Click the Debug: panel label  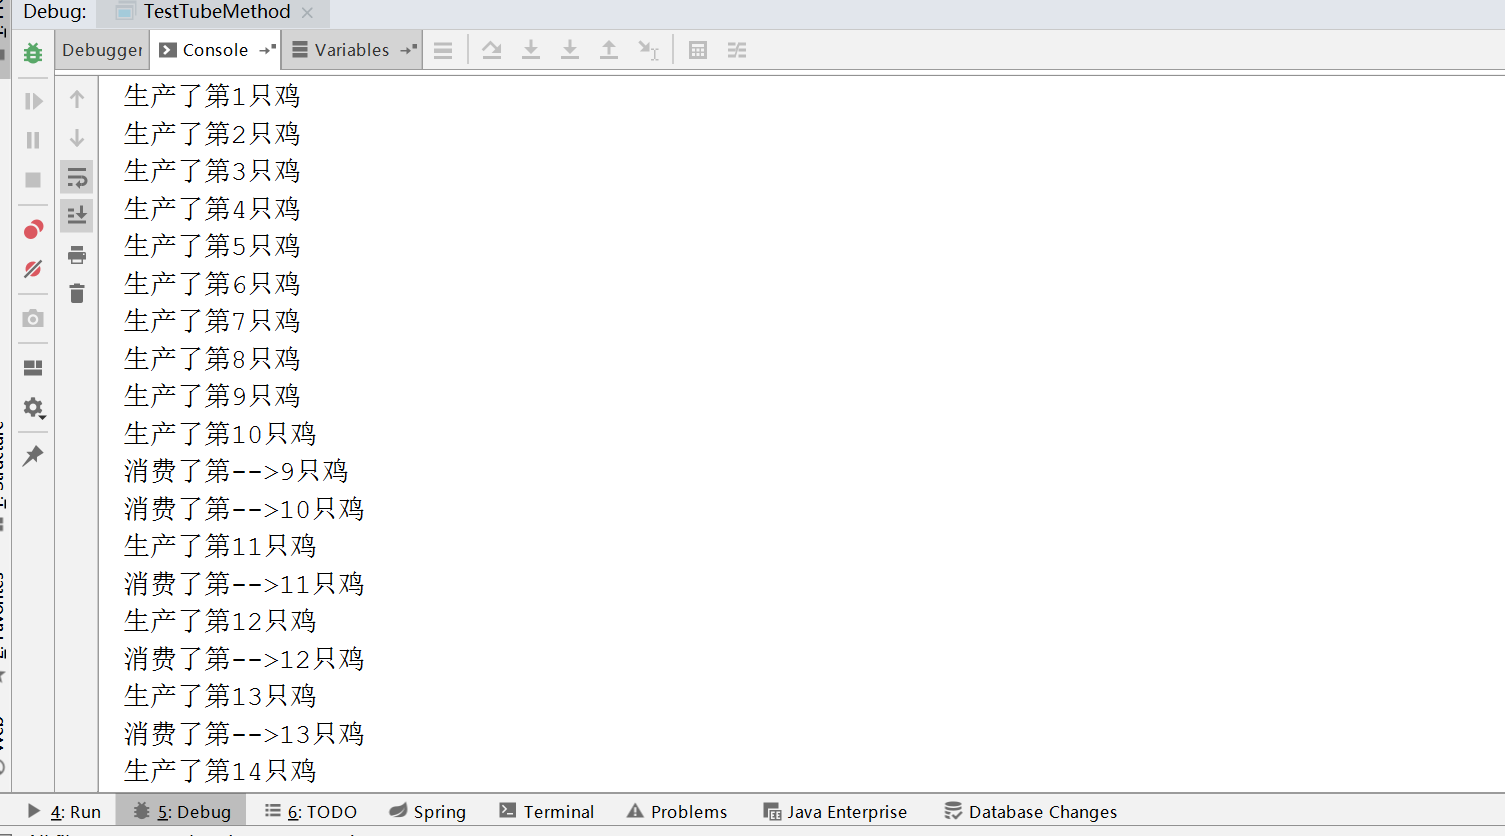tap(55, 12)
